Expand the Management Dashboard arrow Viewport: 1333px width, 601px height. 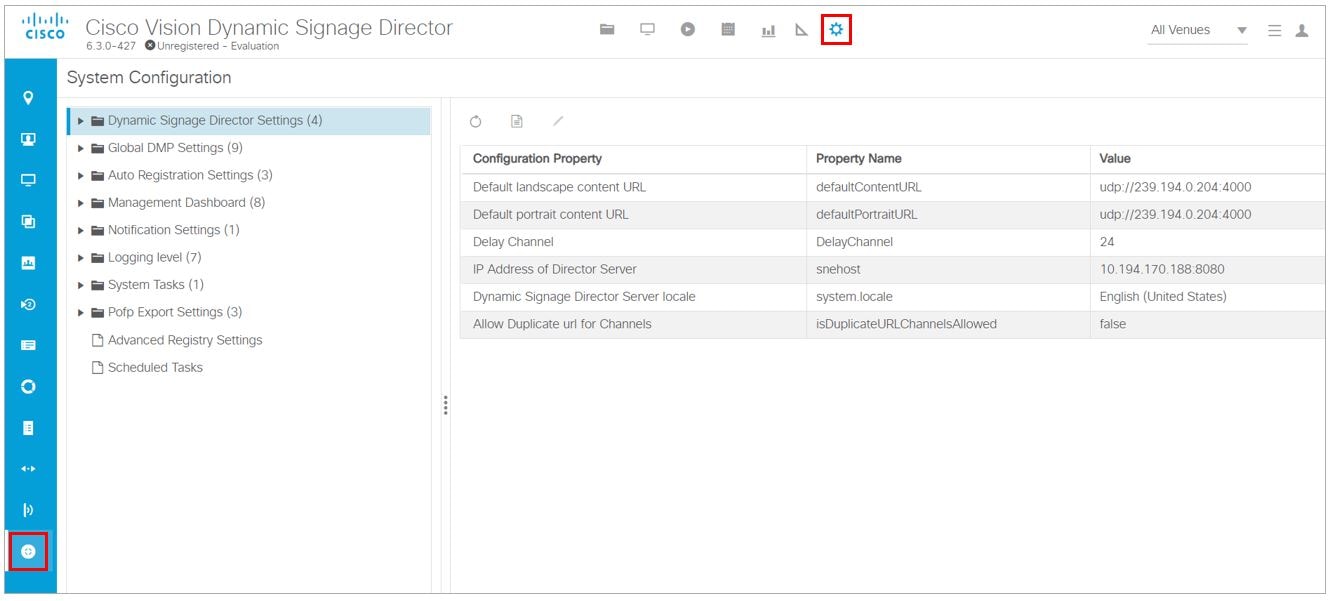(81, 203)
